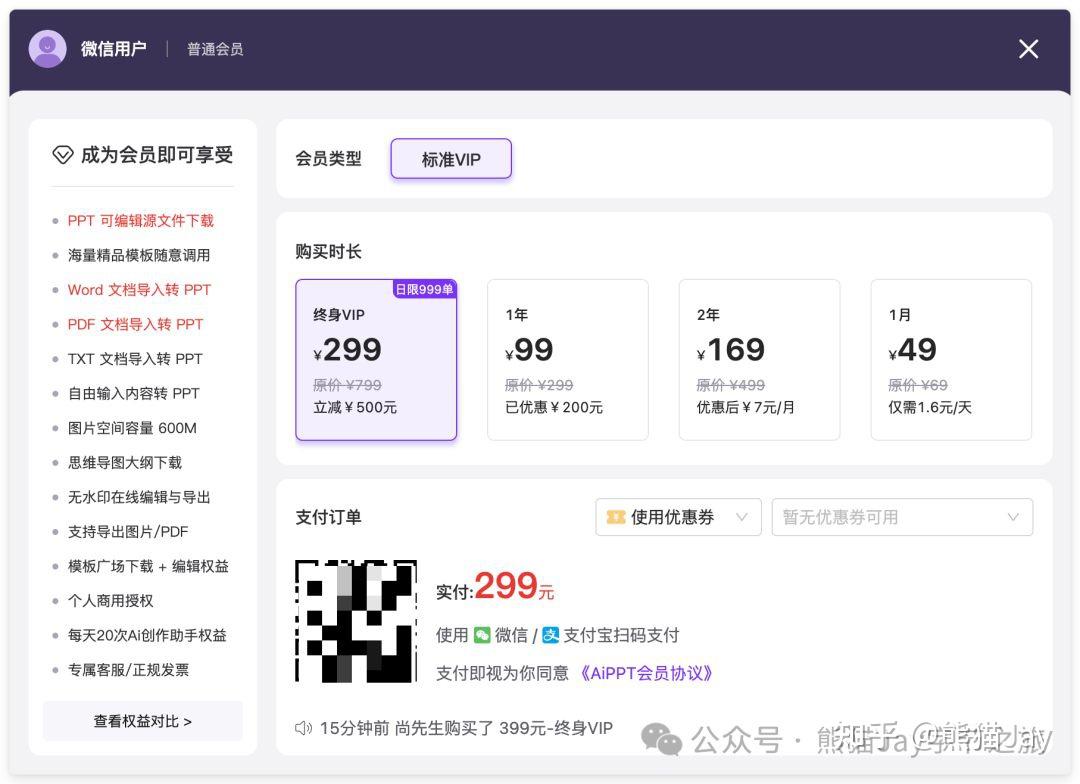Click 'PDF 文档导入转 PPT' benefit
Viewport: 1080px width, 784px height.
(x=135, y=324)
